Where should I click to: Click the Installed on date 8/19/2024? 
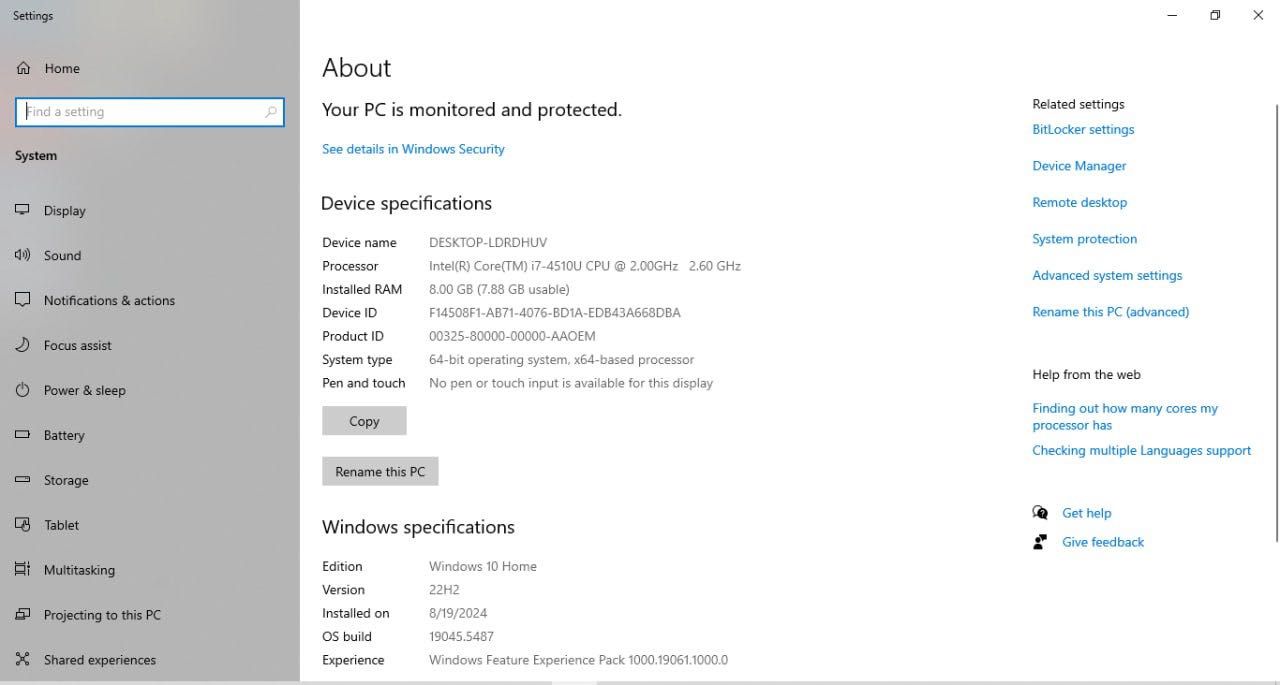click(x=458, y=613)
